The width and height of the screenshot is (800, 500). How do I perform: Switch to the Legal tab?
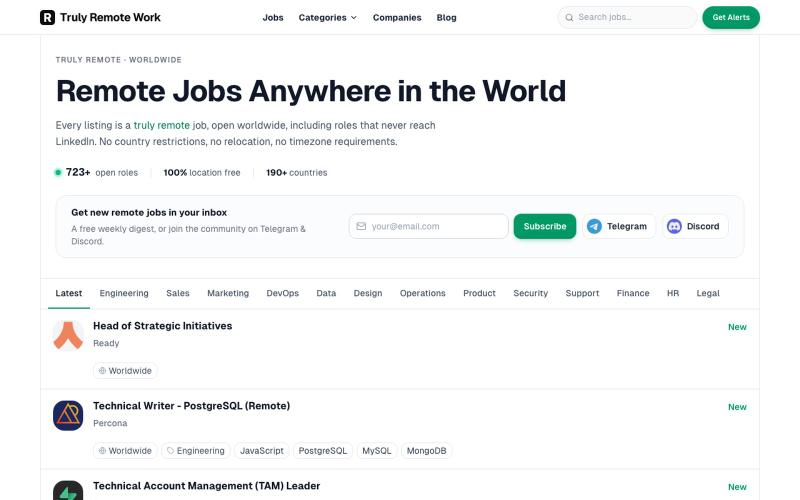(708, 293)
